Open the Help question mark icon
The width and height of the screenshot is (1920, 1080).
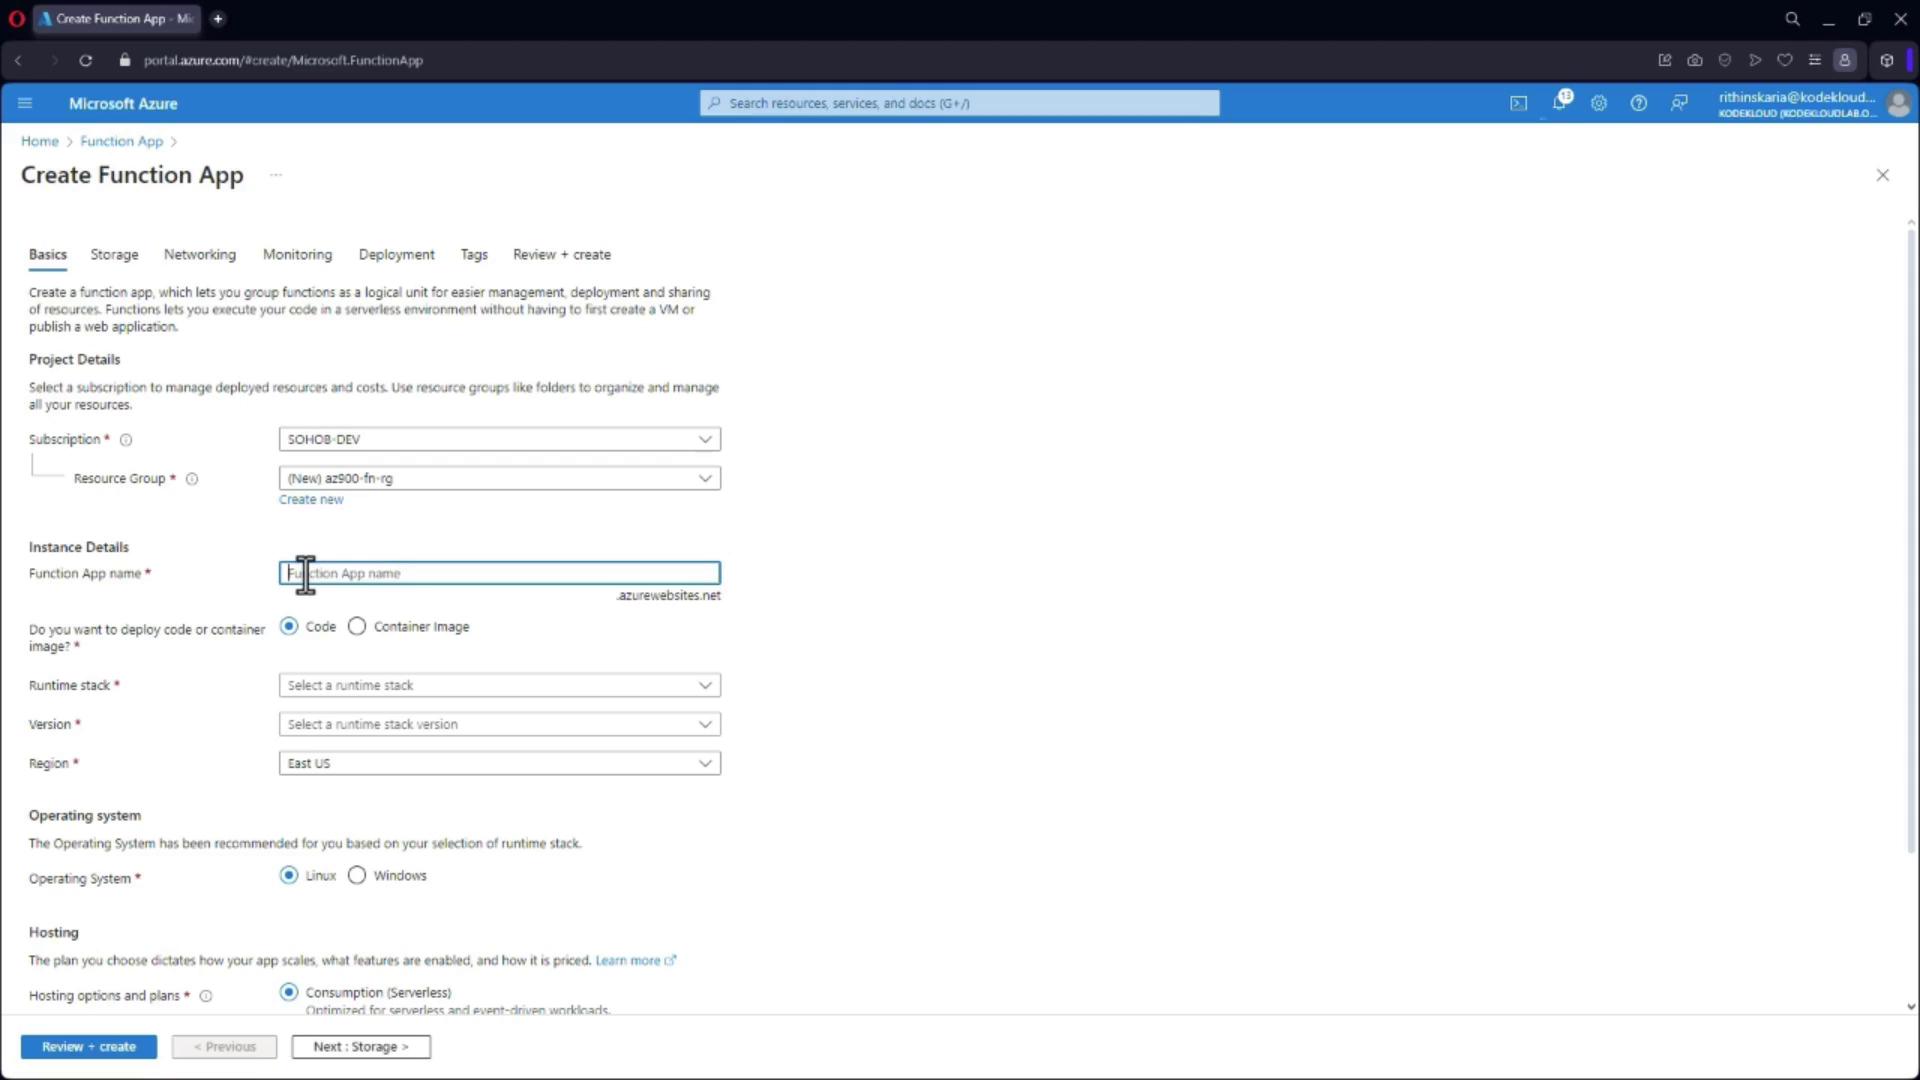coord(1638,103)
